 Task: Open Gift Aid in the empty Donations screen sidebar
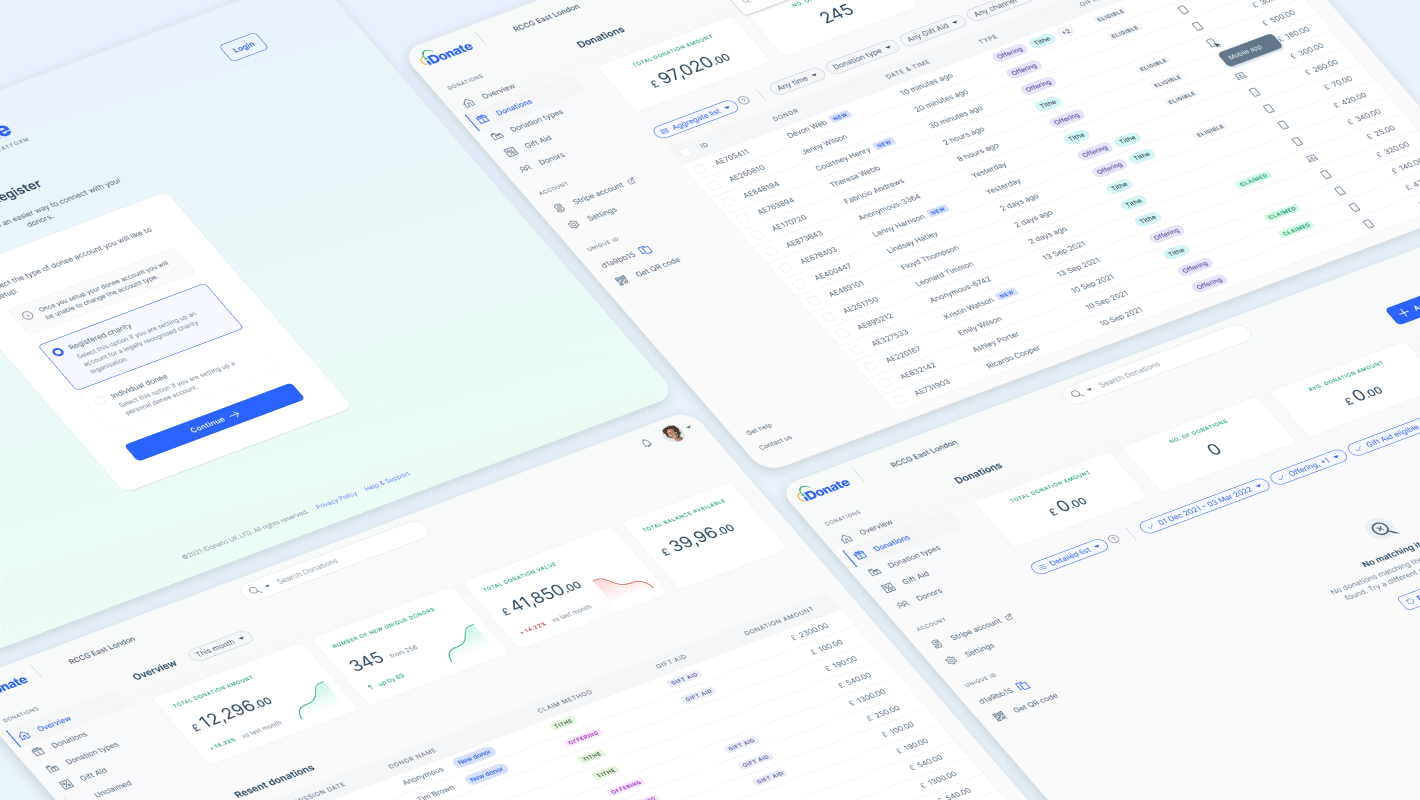915,577
